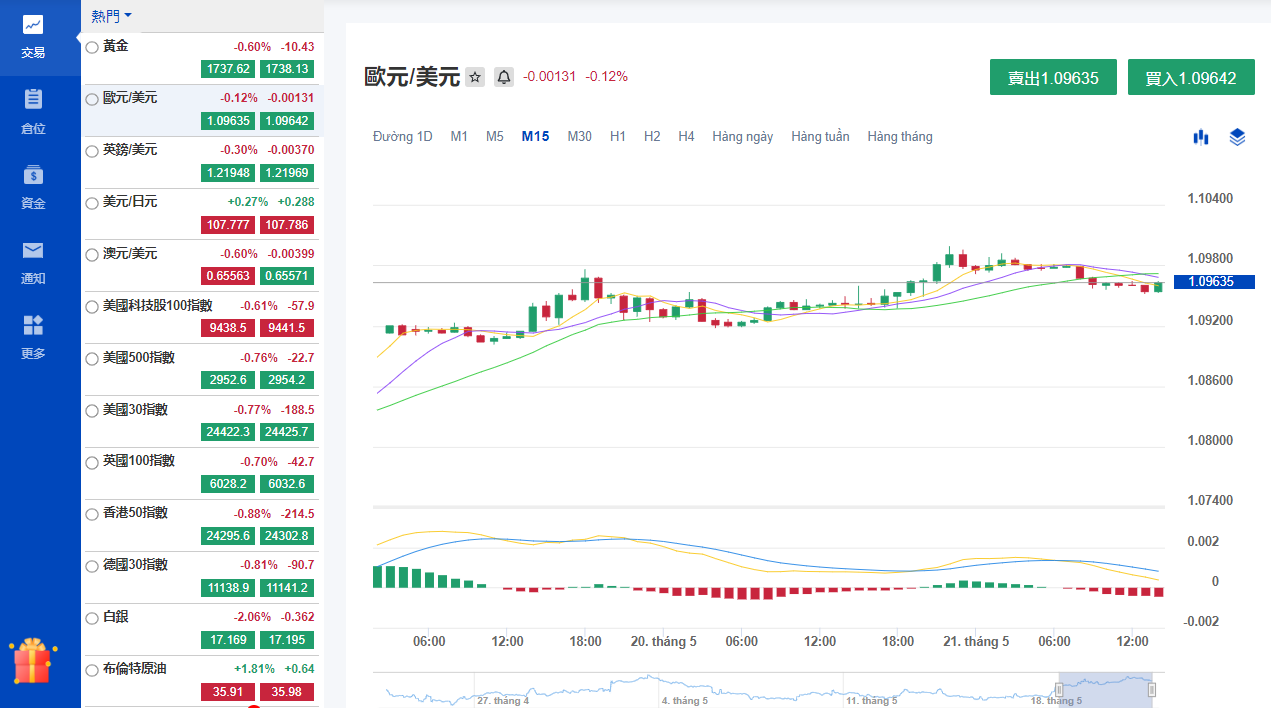Image resolution: width=1271 pixels, height=708 pixels.
Task: Set a price alert with bell icon
Action: [504, 77]
